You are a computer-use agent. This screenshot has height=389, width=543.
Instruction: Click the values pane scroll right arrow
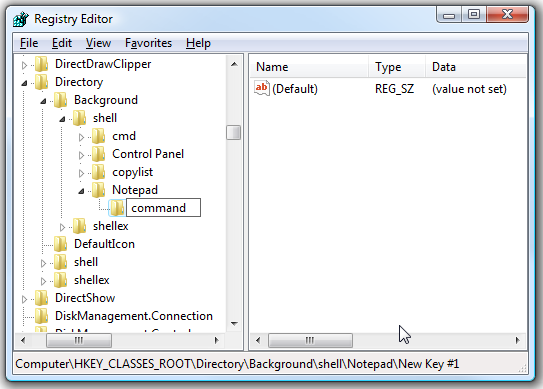(x=518, y=341)
